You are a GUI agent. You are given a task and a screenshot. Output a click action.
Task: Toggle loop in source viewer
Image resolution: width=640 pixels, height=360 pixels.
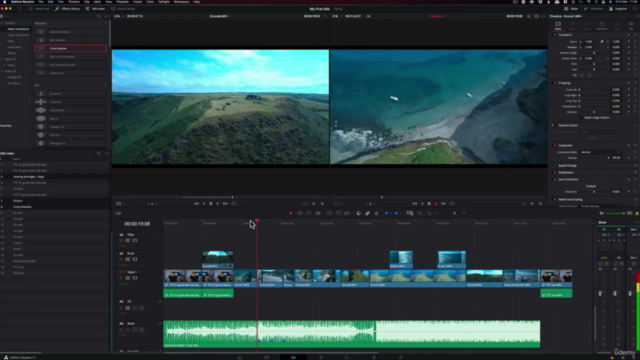(x=234, y=203)
